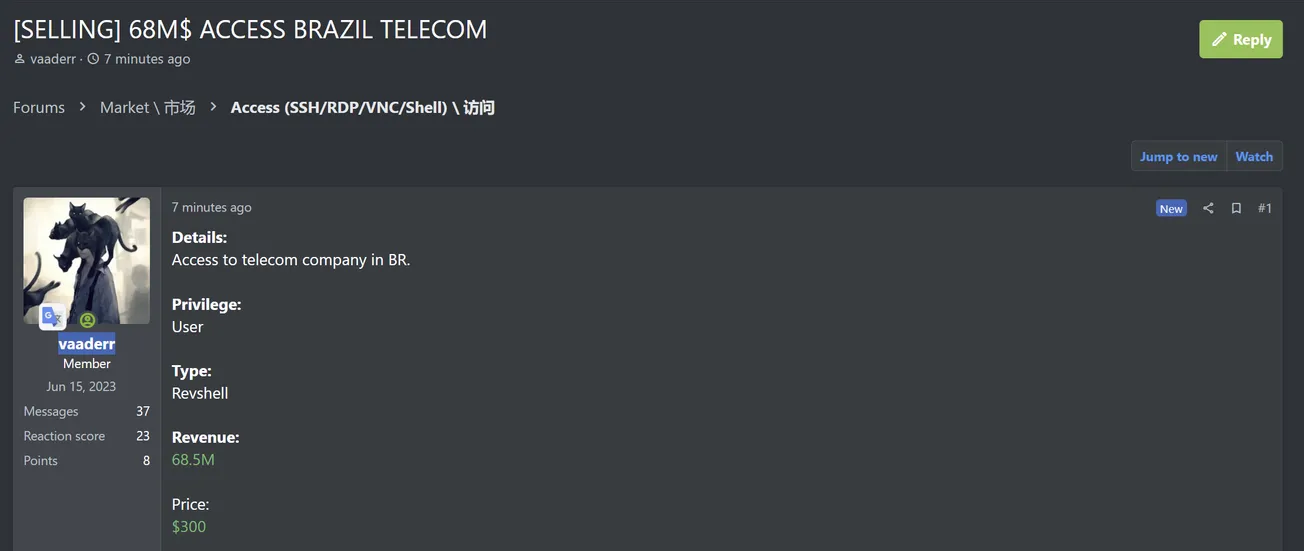
Task: Click the clock icon under the thread title
Action: (x=94, y=59)
